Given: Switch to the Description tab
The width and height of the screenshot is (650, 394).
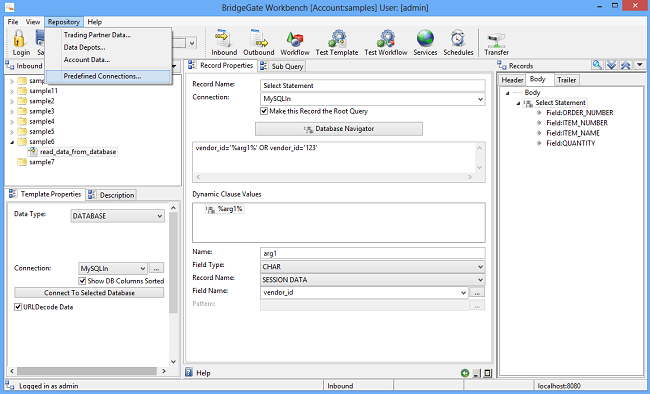Looking at the screenshot, I should click(x=112, y=195).
